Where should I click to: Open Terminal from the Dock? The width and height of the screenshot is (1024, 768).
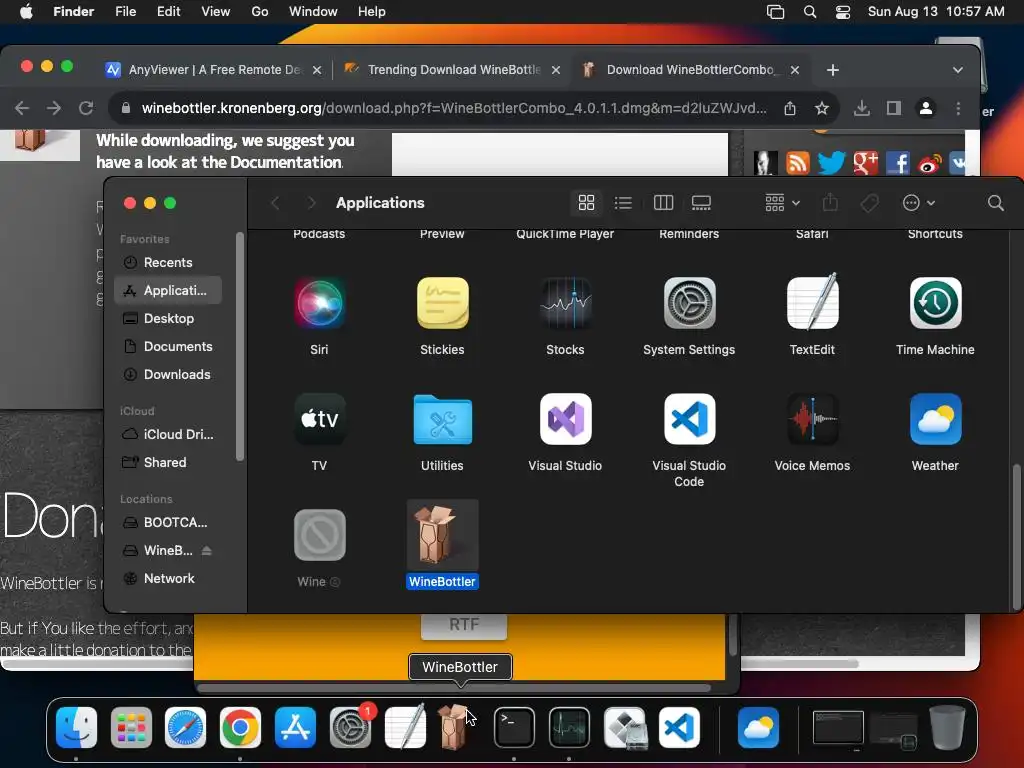514,728
